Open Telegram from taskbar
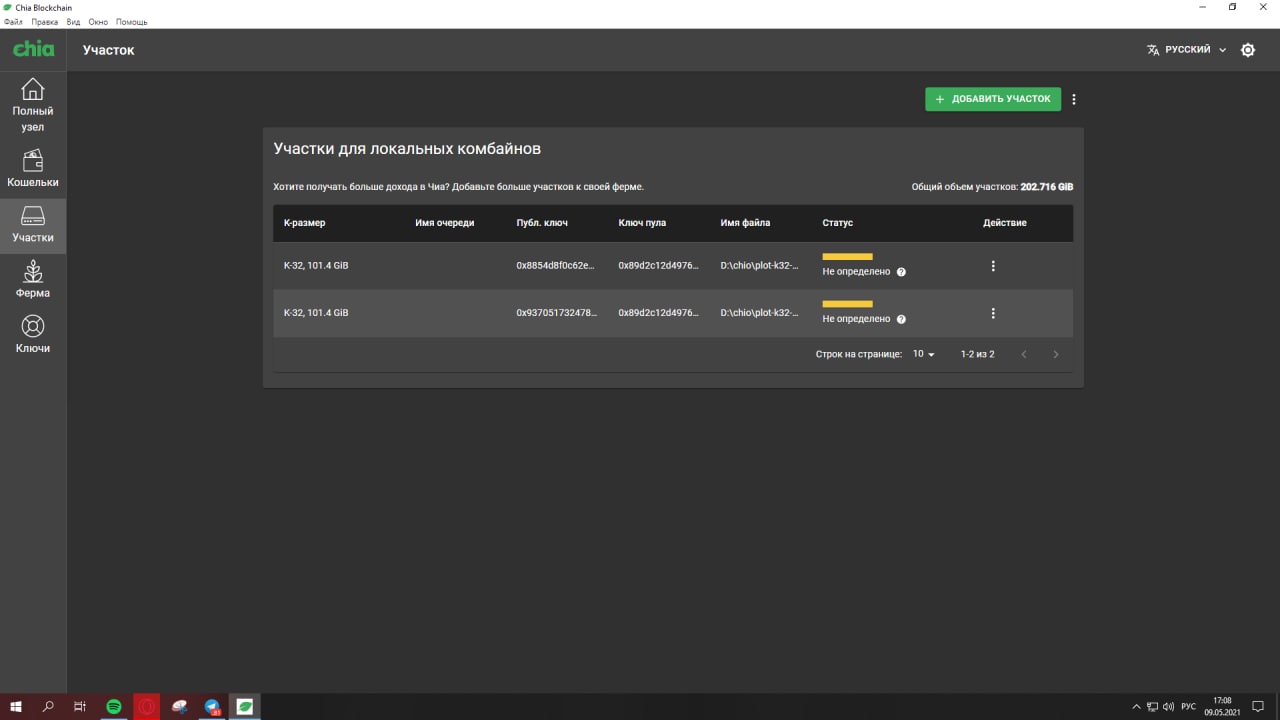1280x720 pixels. (213, 706)
